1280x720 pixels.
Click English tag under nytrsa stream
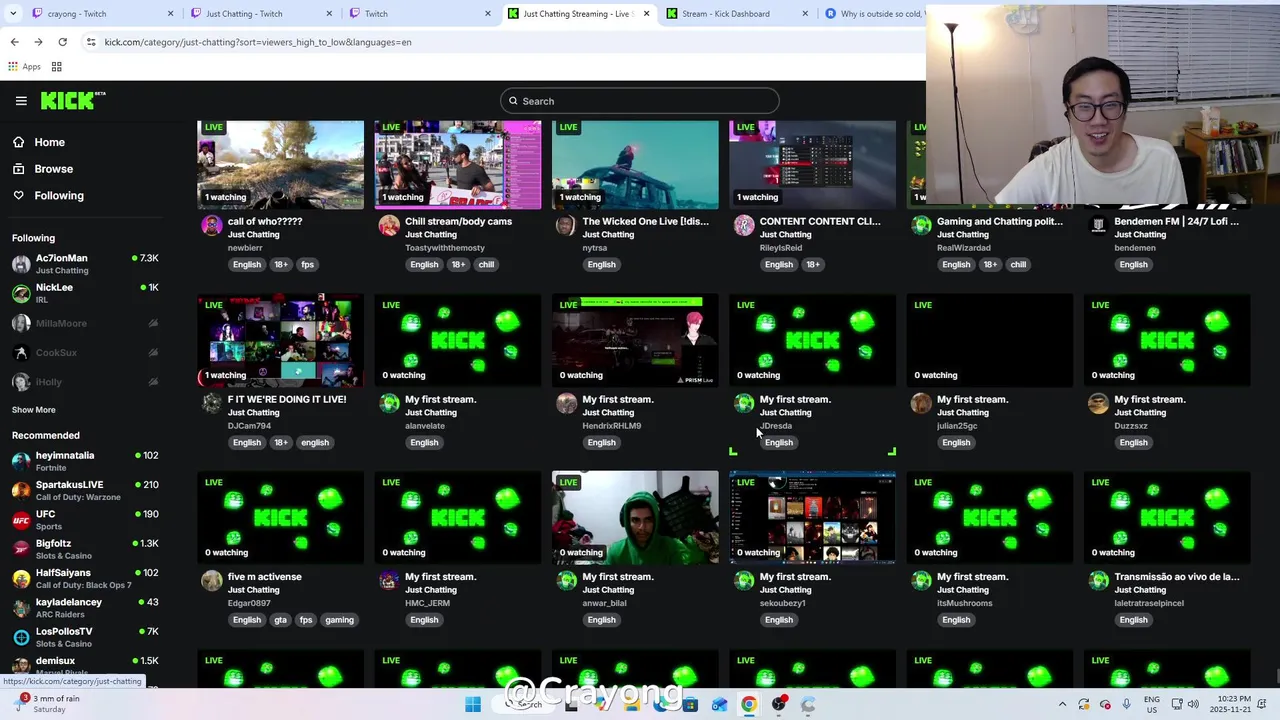click(602, 265)
